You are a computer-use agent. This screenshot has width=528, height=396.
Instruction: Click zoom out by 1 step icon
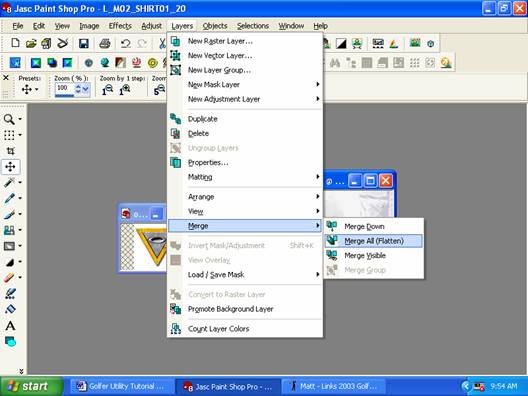pos(107,90)
